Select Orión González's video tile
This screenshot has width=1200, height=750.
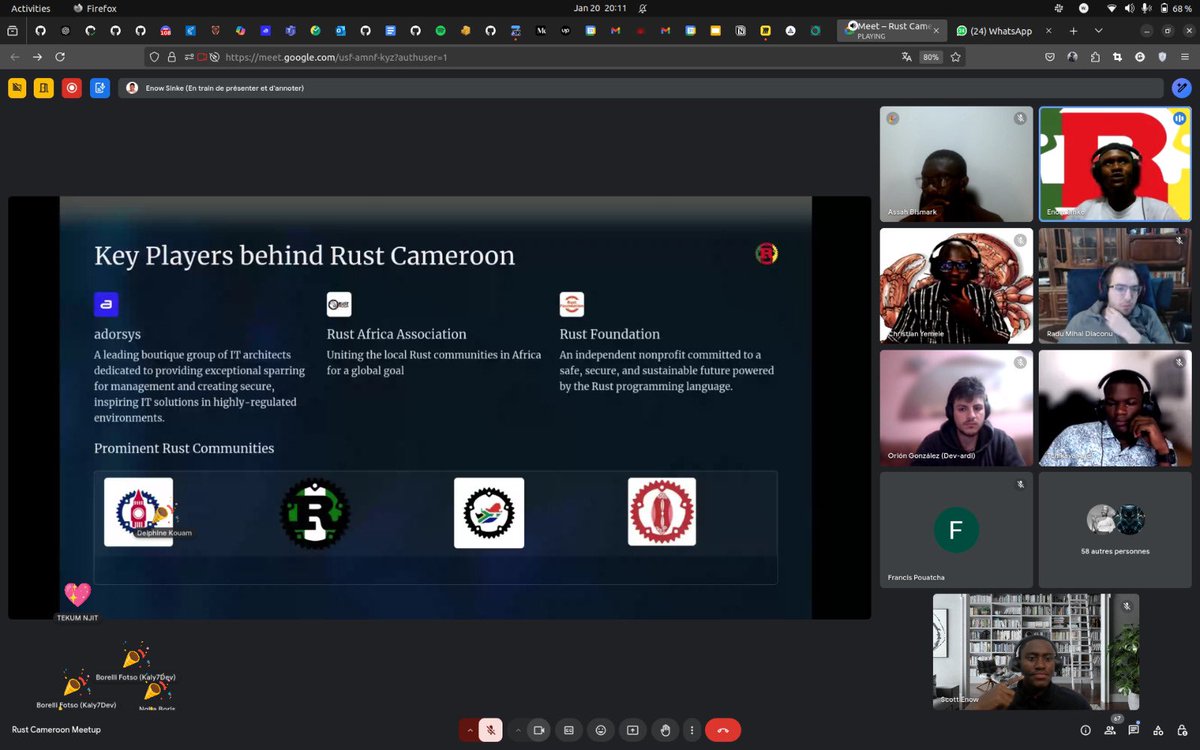[956, 408]
